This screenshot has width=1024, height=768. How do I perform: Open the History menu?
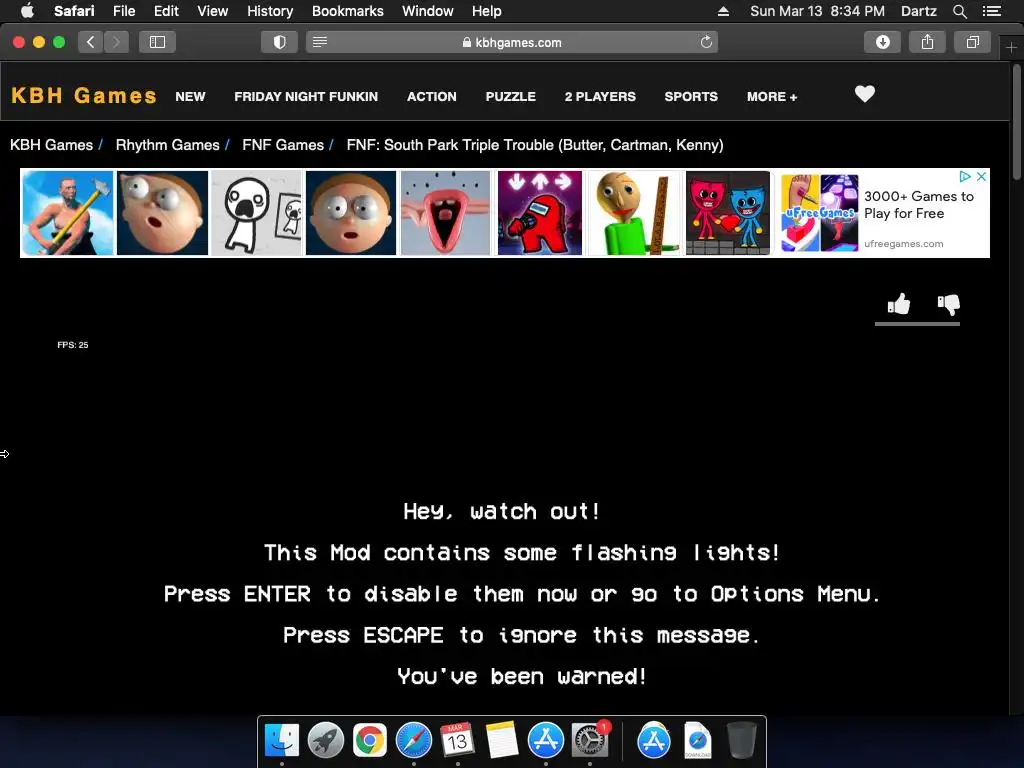click(270, 11)
